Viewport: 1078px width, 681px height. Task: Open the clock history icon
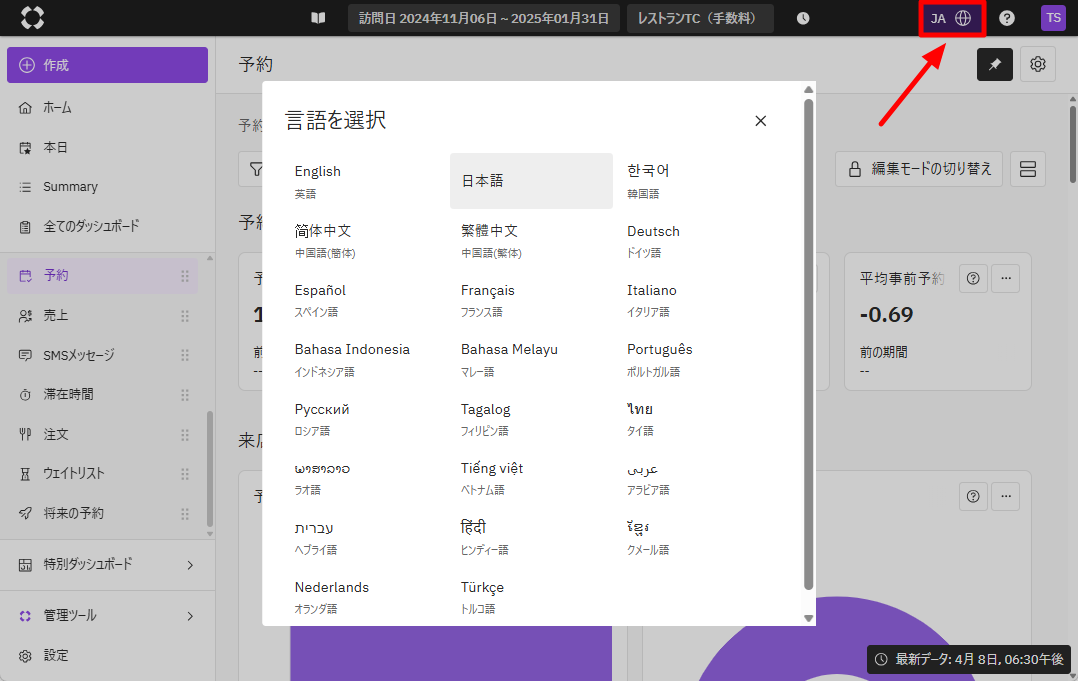click(803, 18)
